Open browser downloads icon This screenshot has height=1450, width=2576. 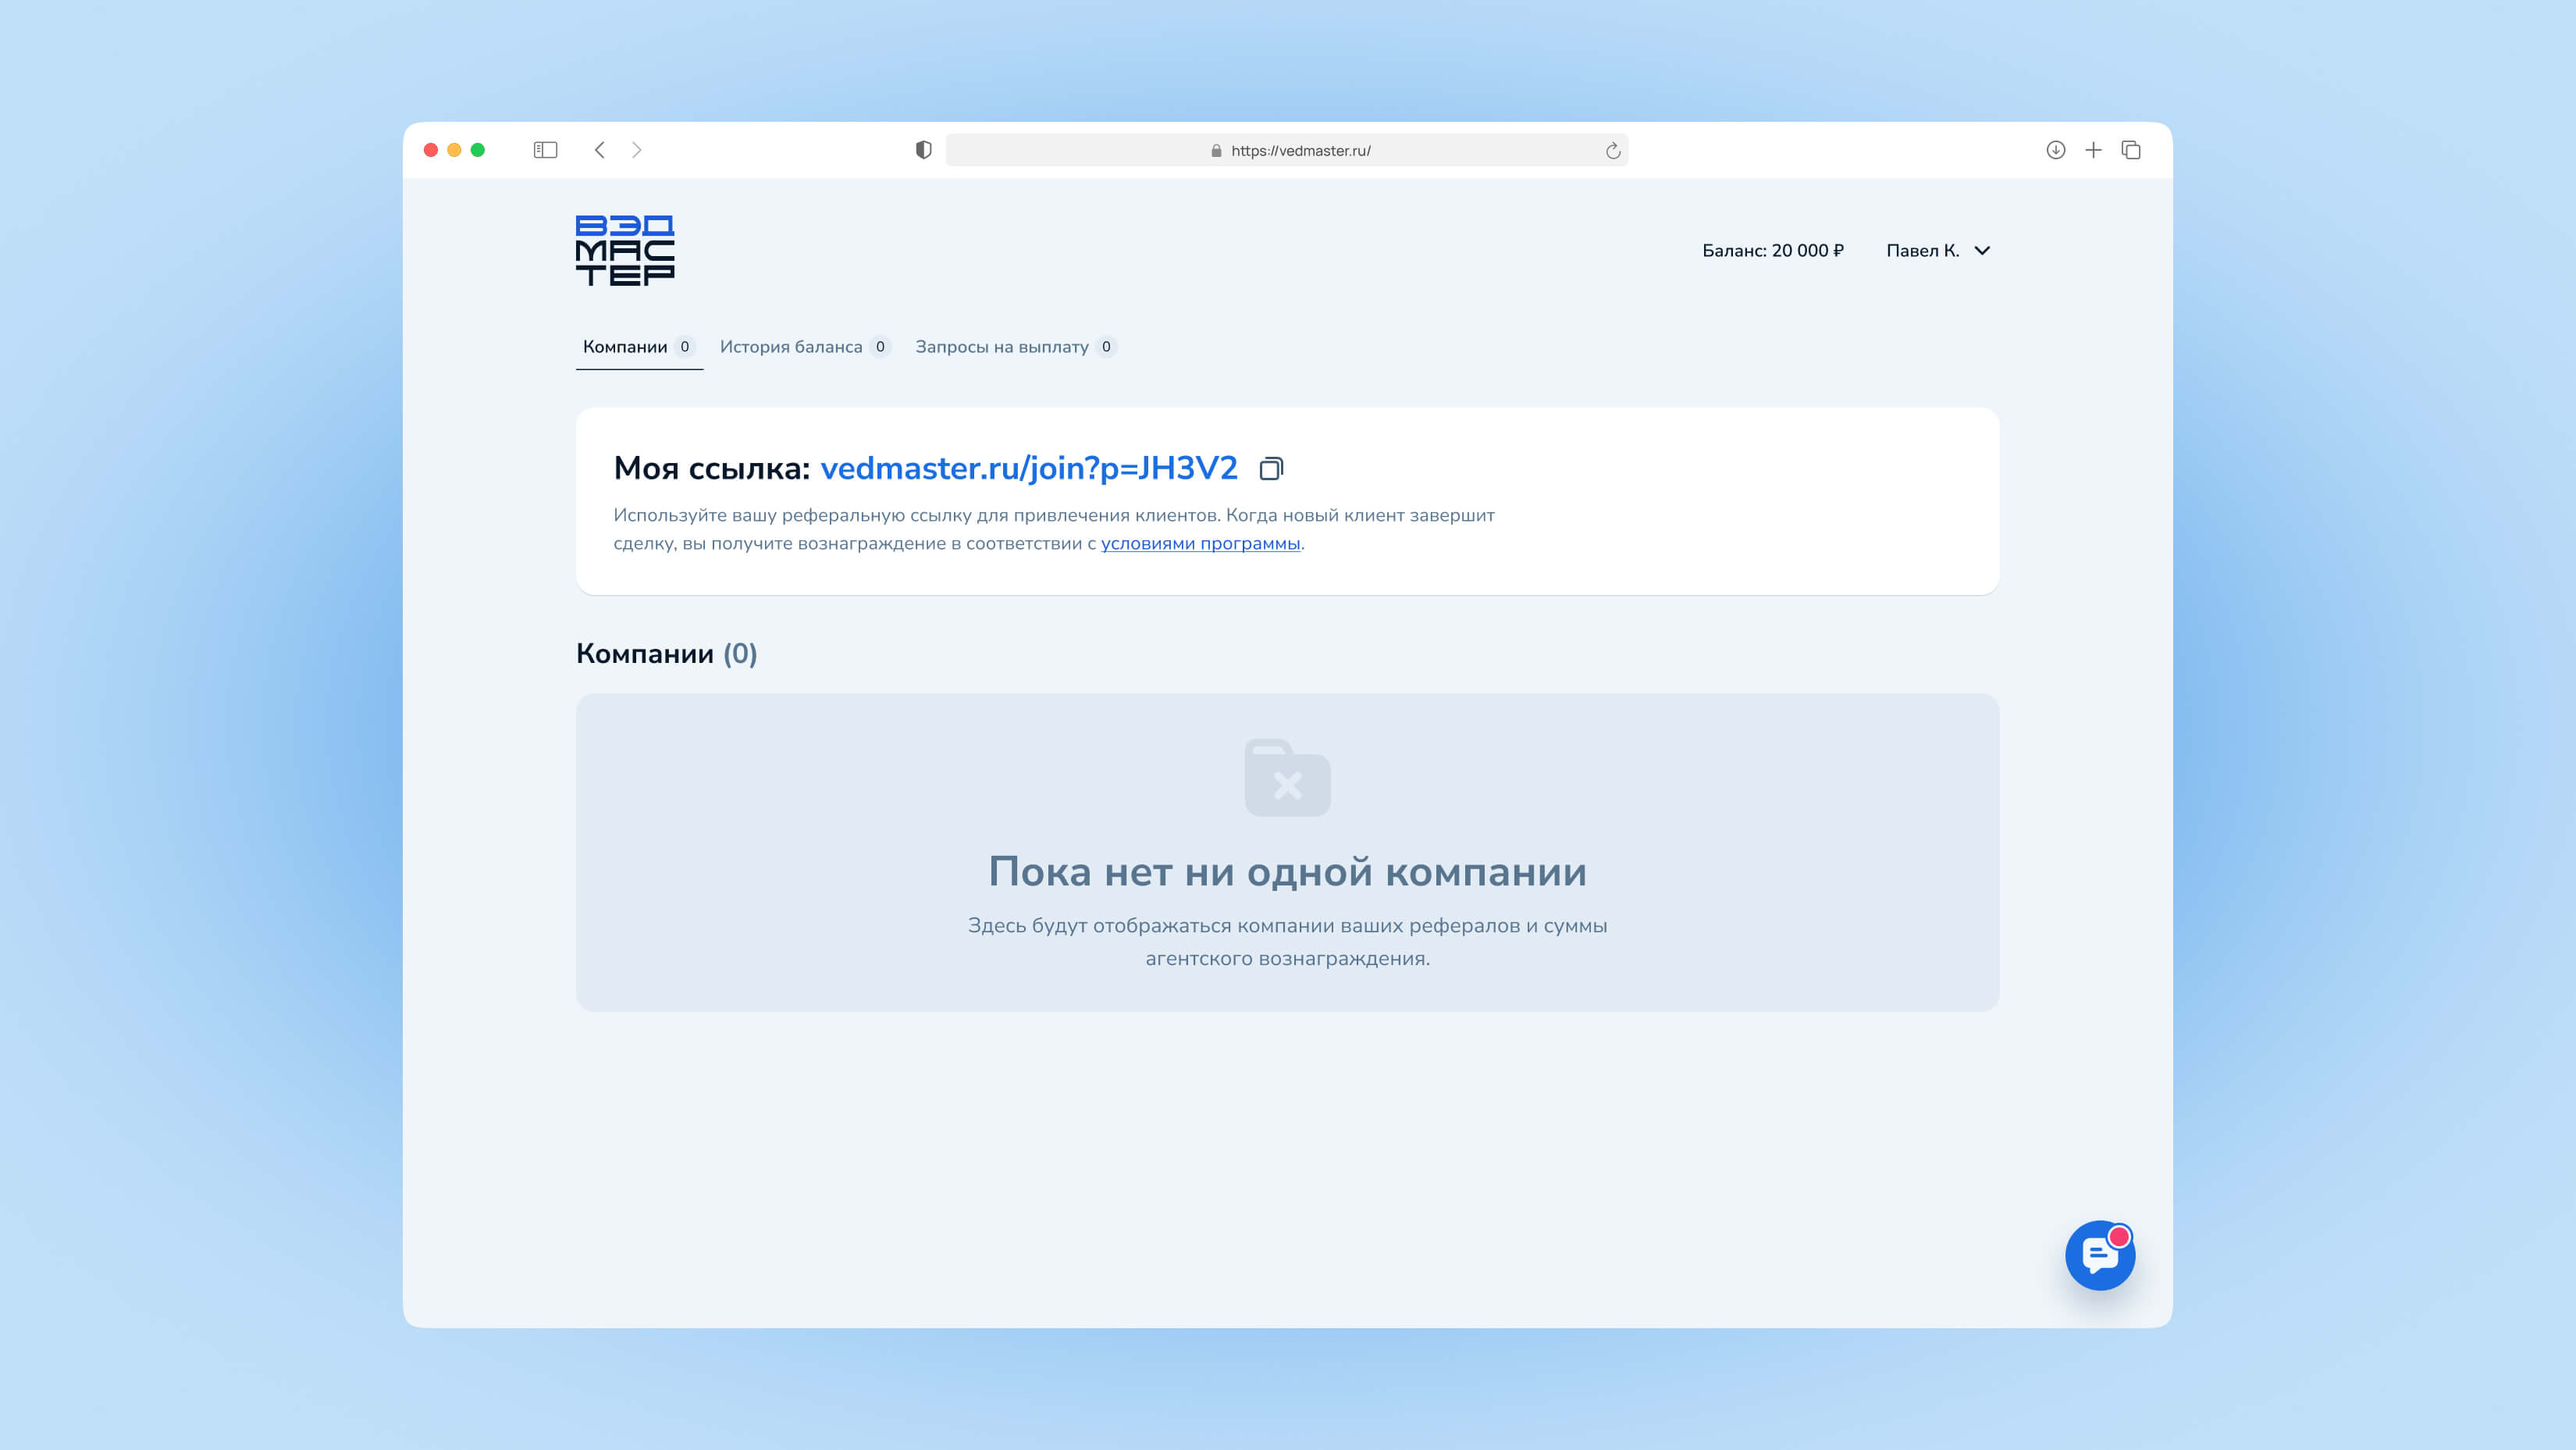coord(2055,150)
